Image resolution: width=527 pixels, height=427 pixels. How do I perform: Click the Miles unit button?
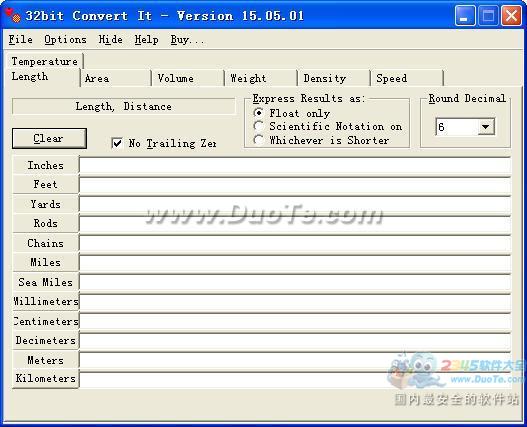(x=45, y=262)
